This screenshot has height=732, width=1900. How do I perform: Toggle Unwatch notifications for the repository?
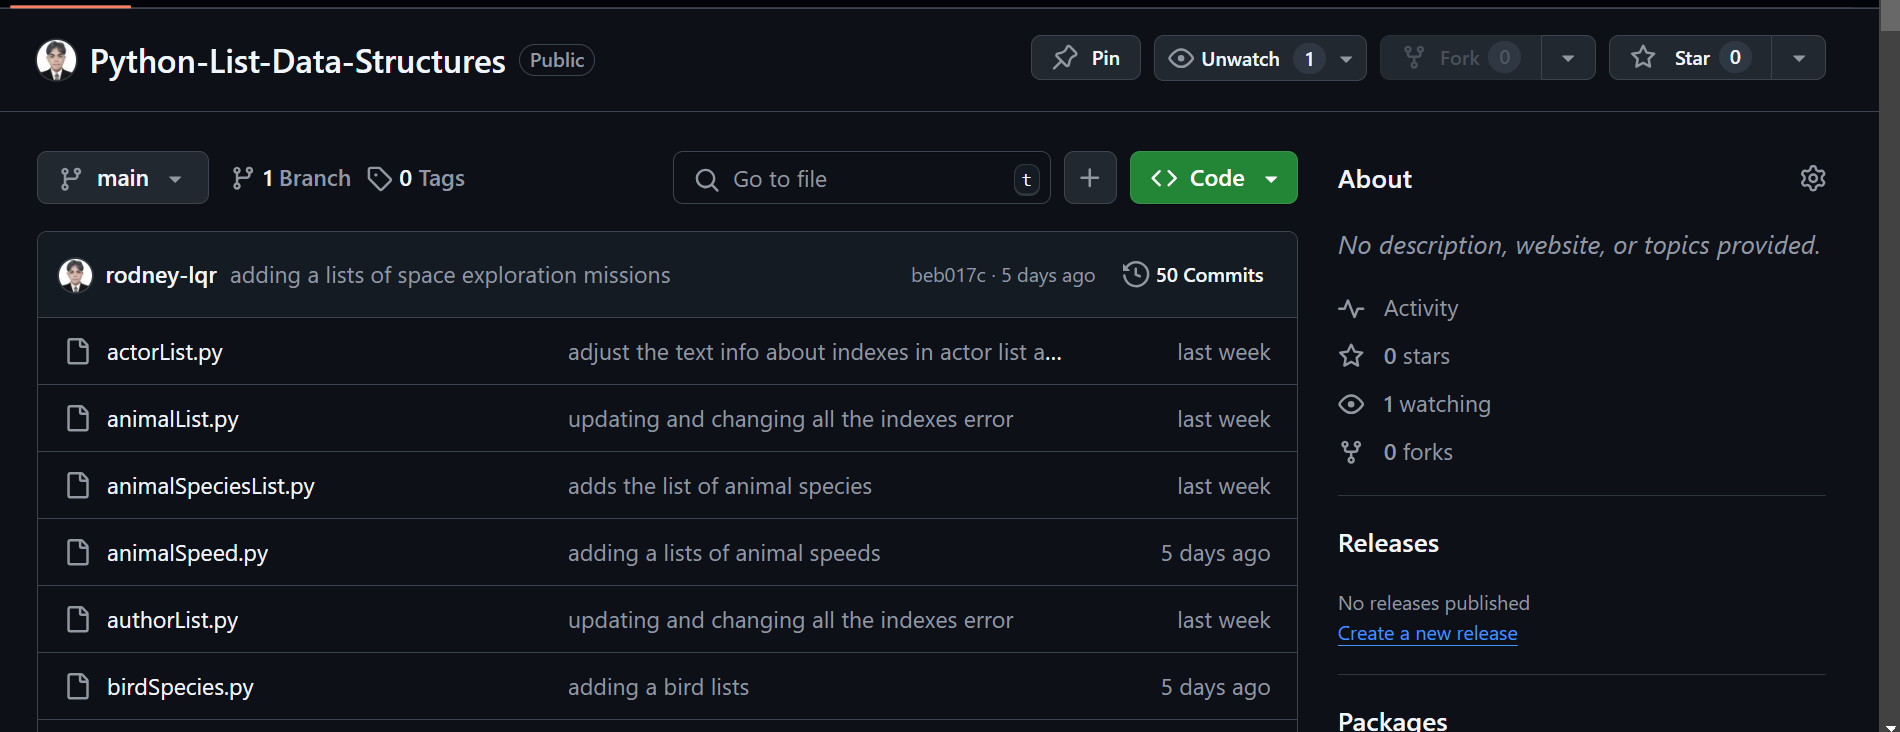(x=1244, y=58)
